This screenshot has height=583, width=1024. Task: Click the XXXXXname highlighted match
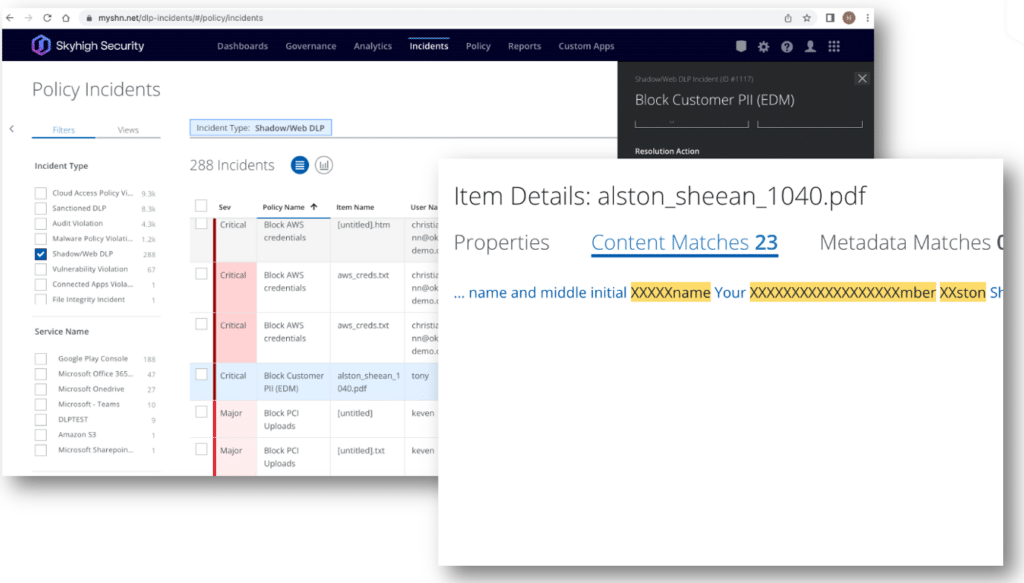point(671,292)
